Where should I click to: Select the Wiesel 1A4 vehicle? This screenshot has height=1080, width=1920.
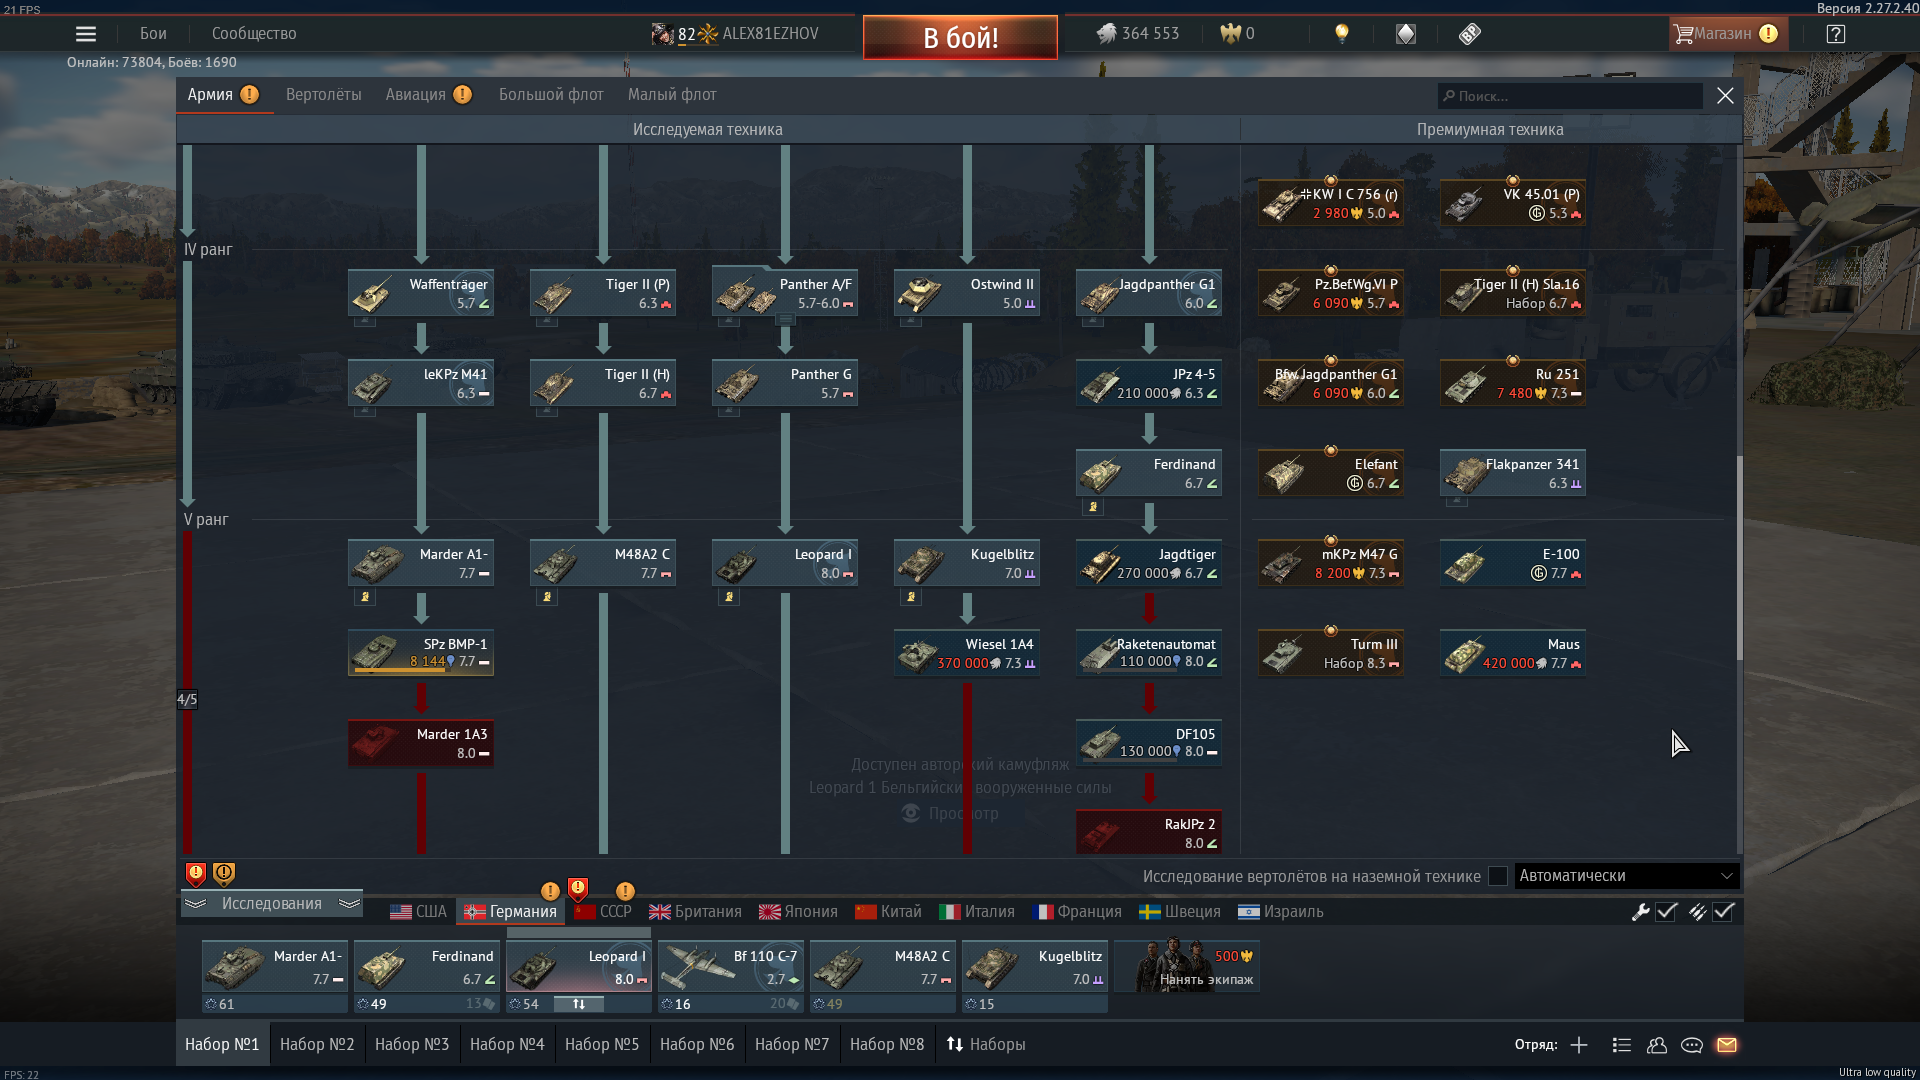pos(967,653)
